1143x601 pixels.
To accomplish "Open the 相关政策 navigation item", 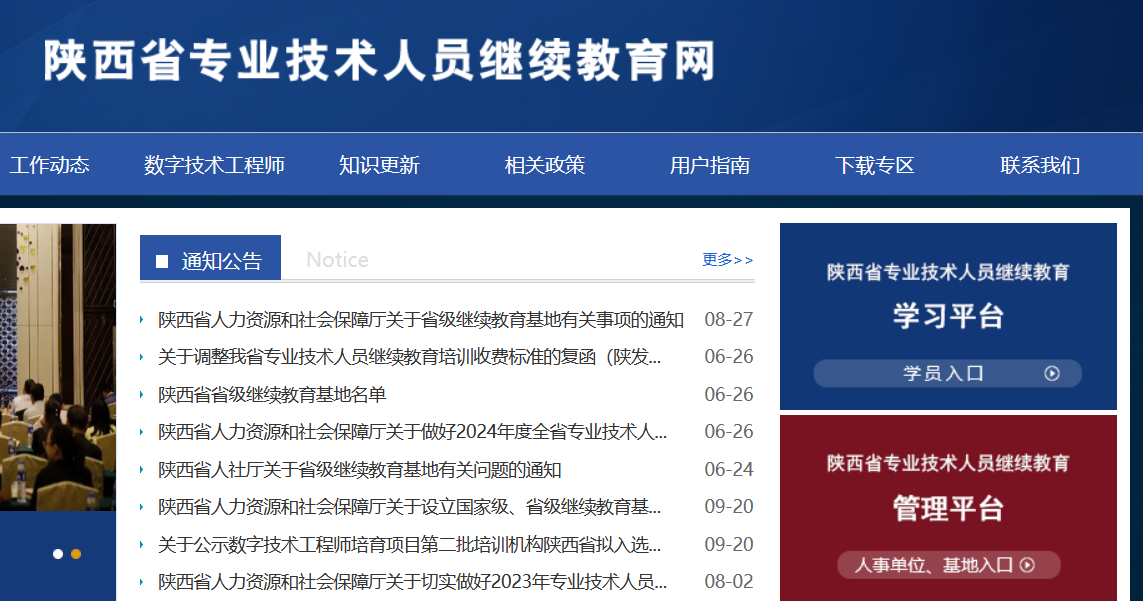I will click(545, 166).
